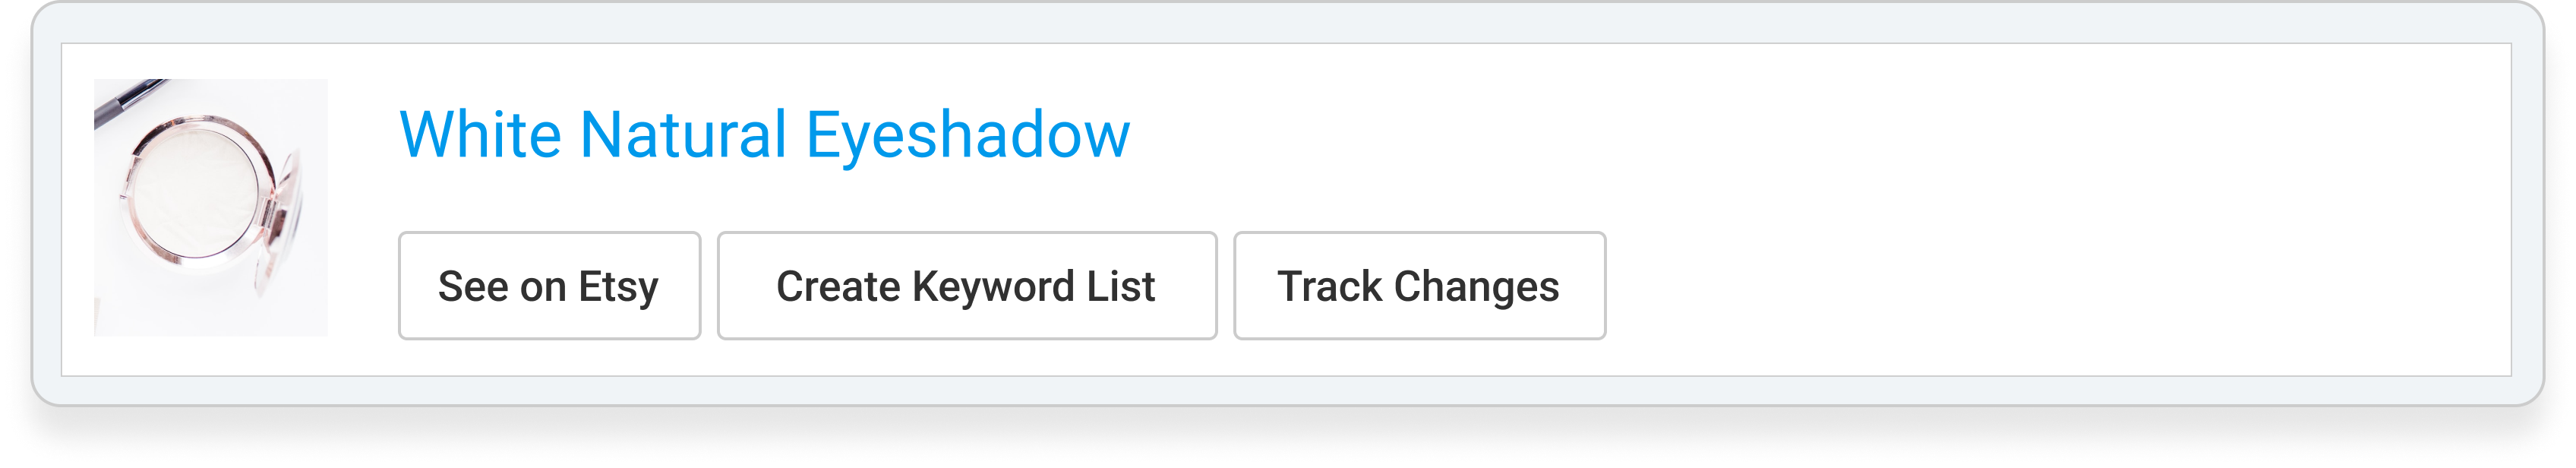Click the Keyword List text in the middle button
The image size is (2576, 468).
[1033, 288]
